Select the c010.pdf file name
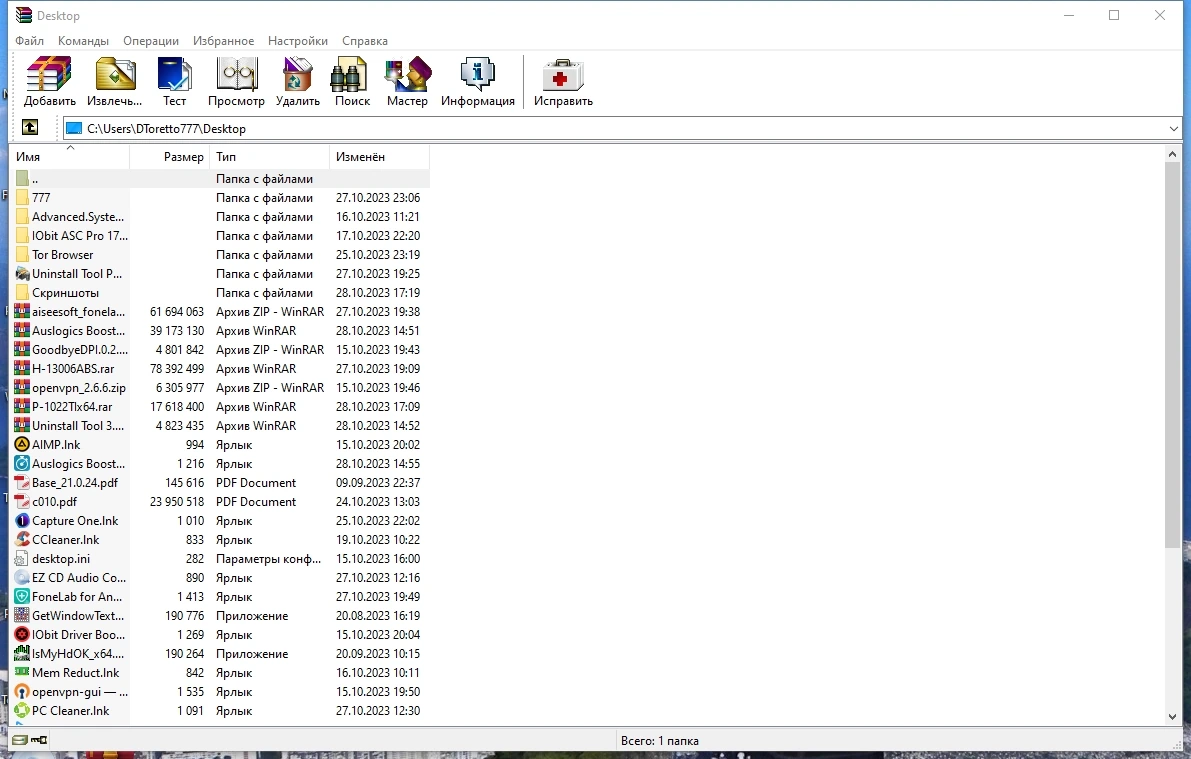The image size is (1191, 759). coord(55,501)
